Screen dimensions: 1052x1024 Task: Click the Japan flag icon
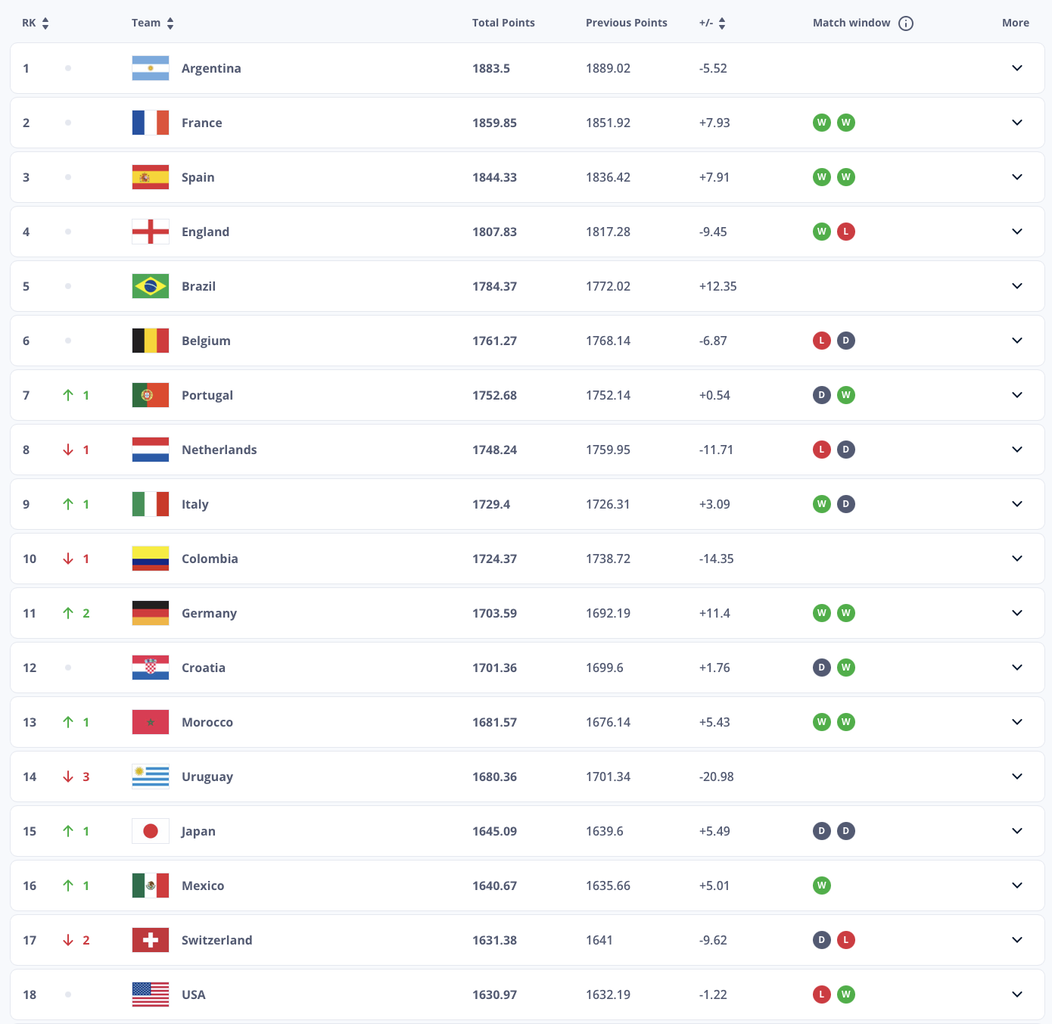(150, 831)
